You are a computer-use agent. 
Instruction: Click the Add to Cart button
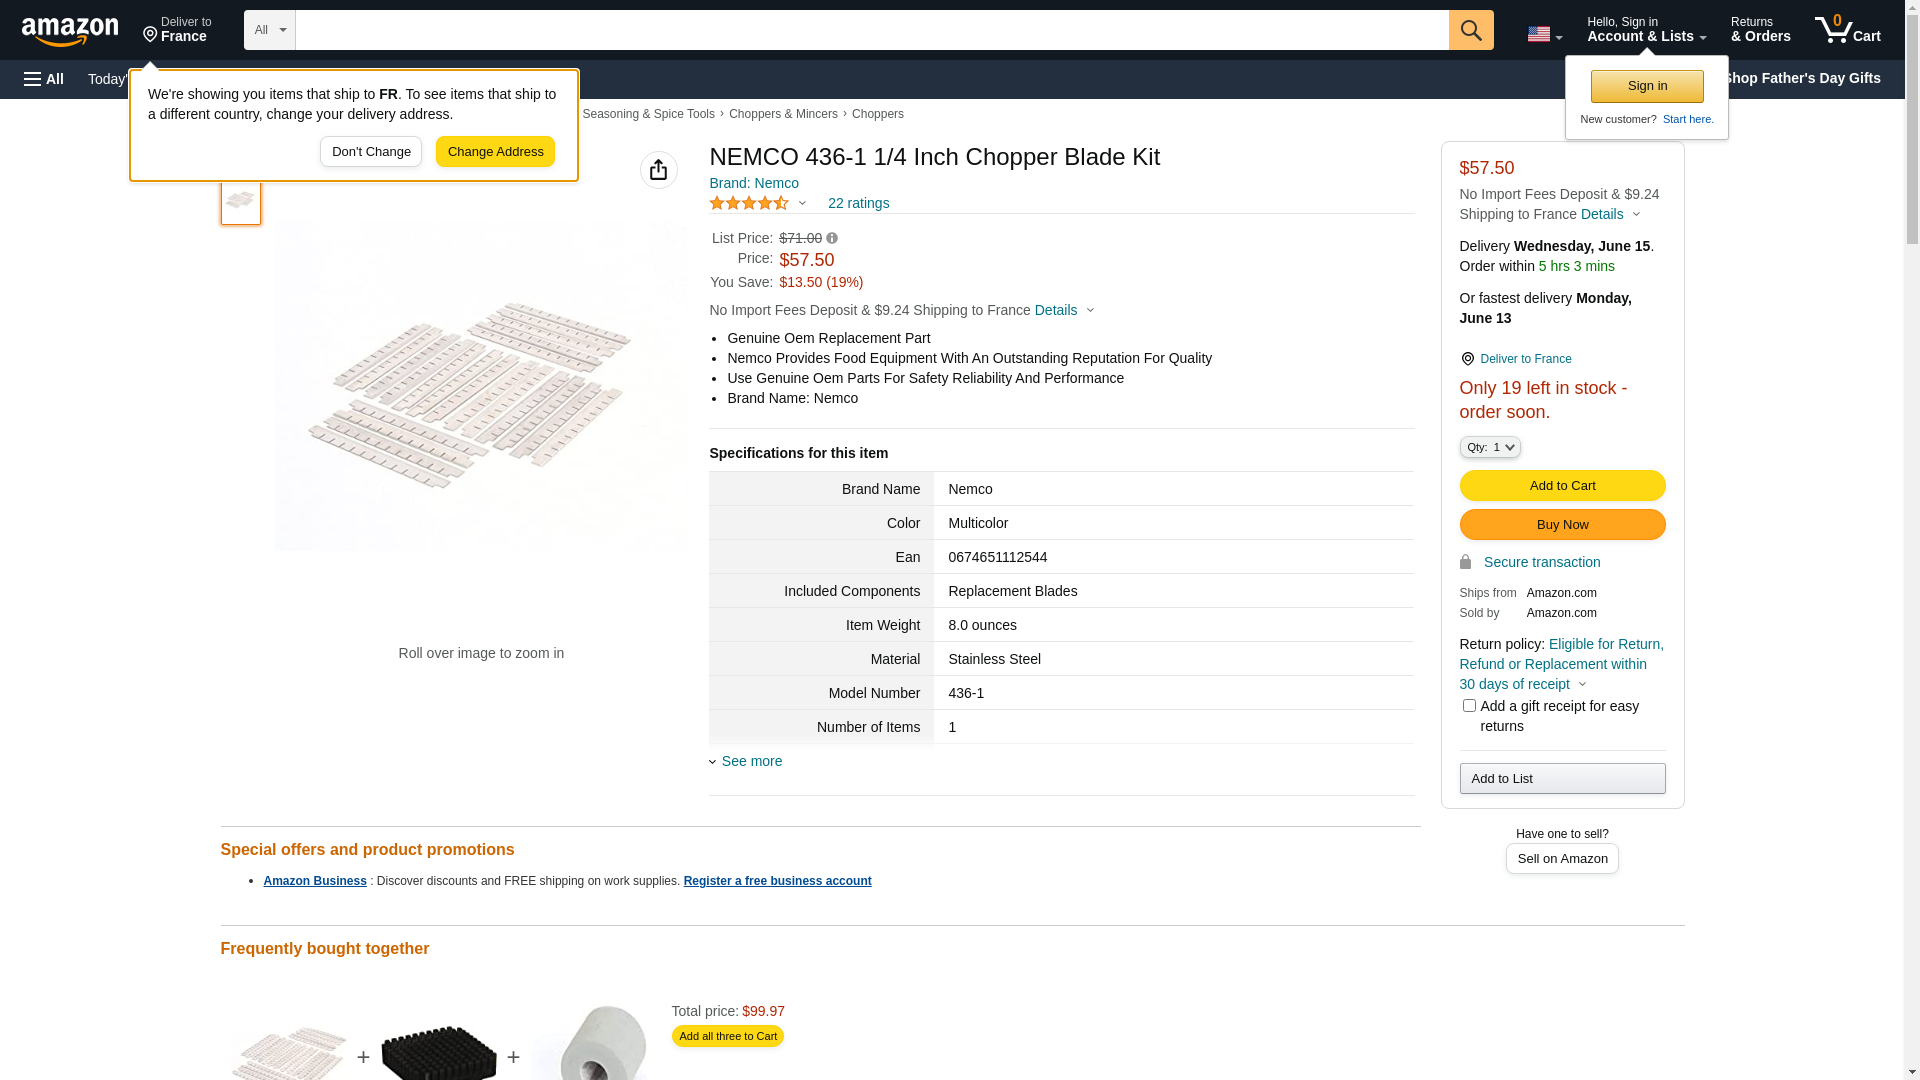1561,486
